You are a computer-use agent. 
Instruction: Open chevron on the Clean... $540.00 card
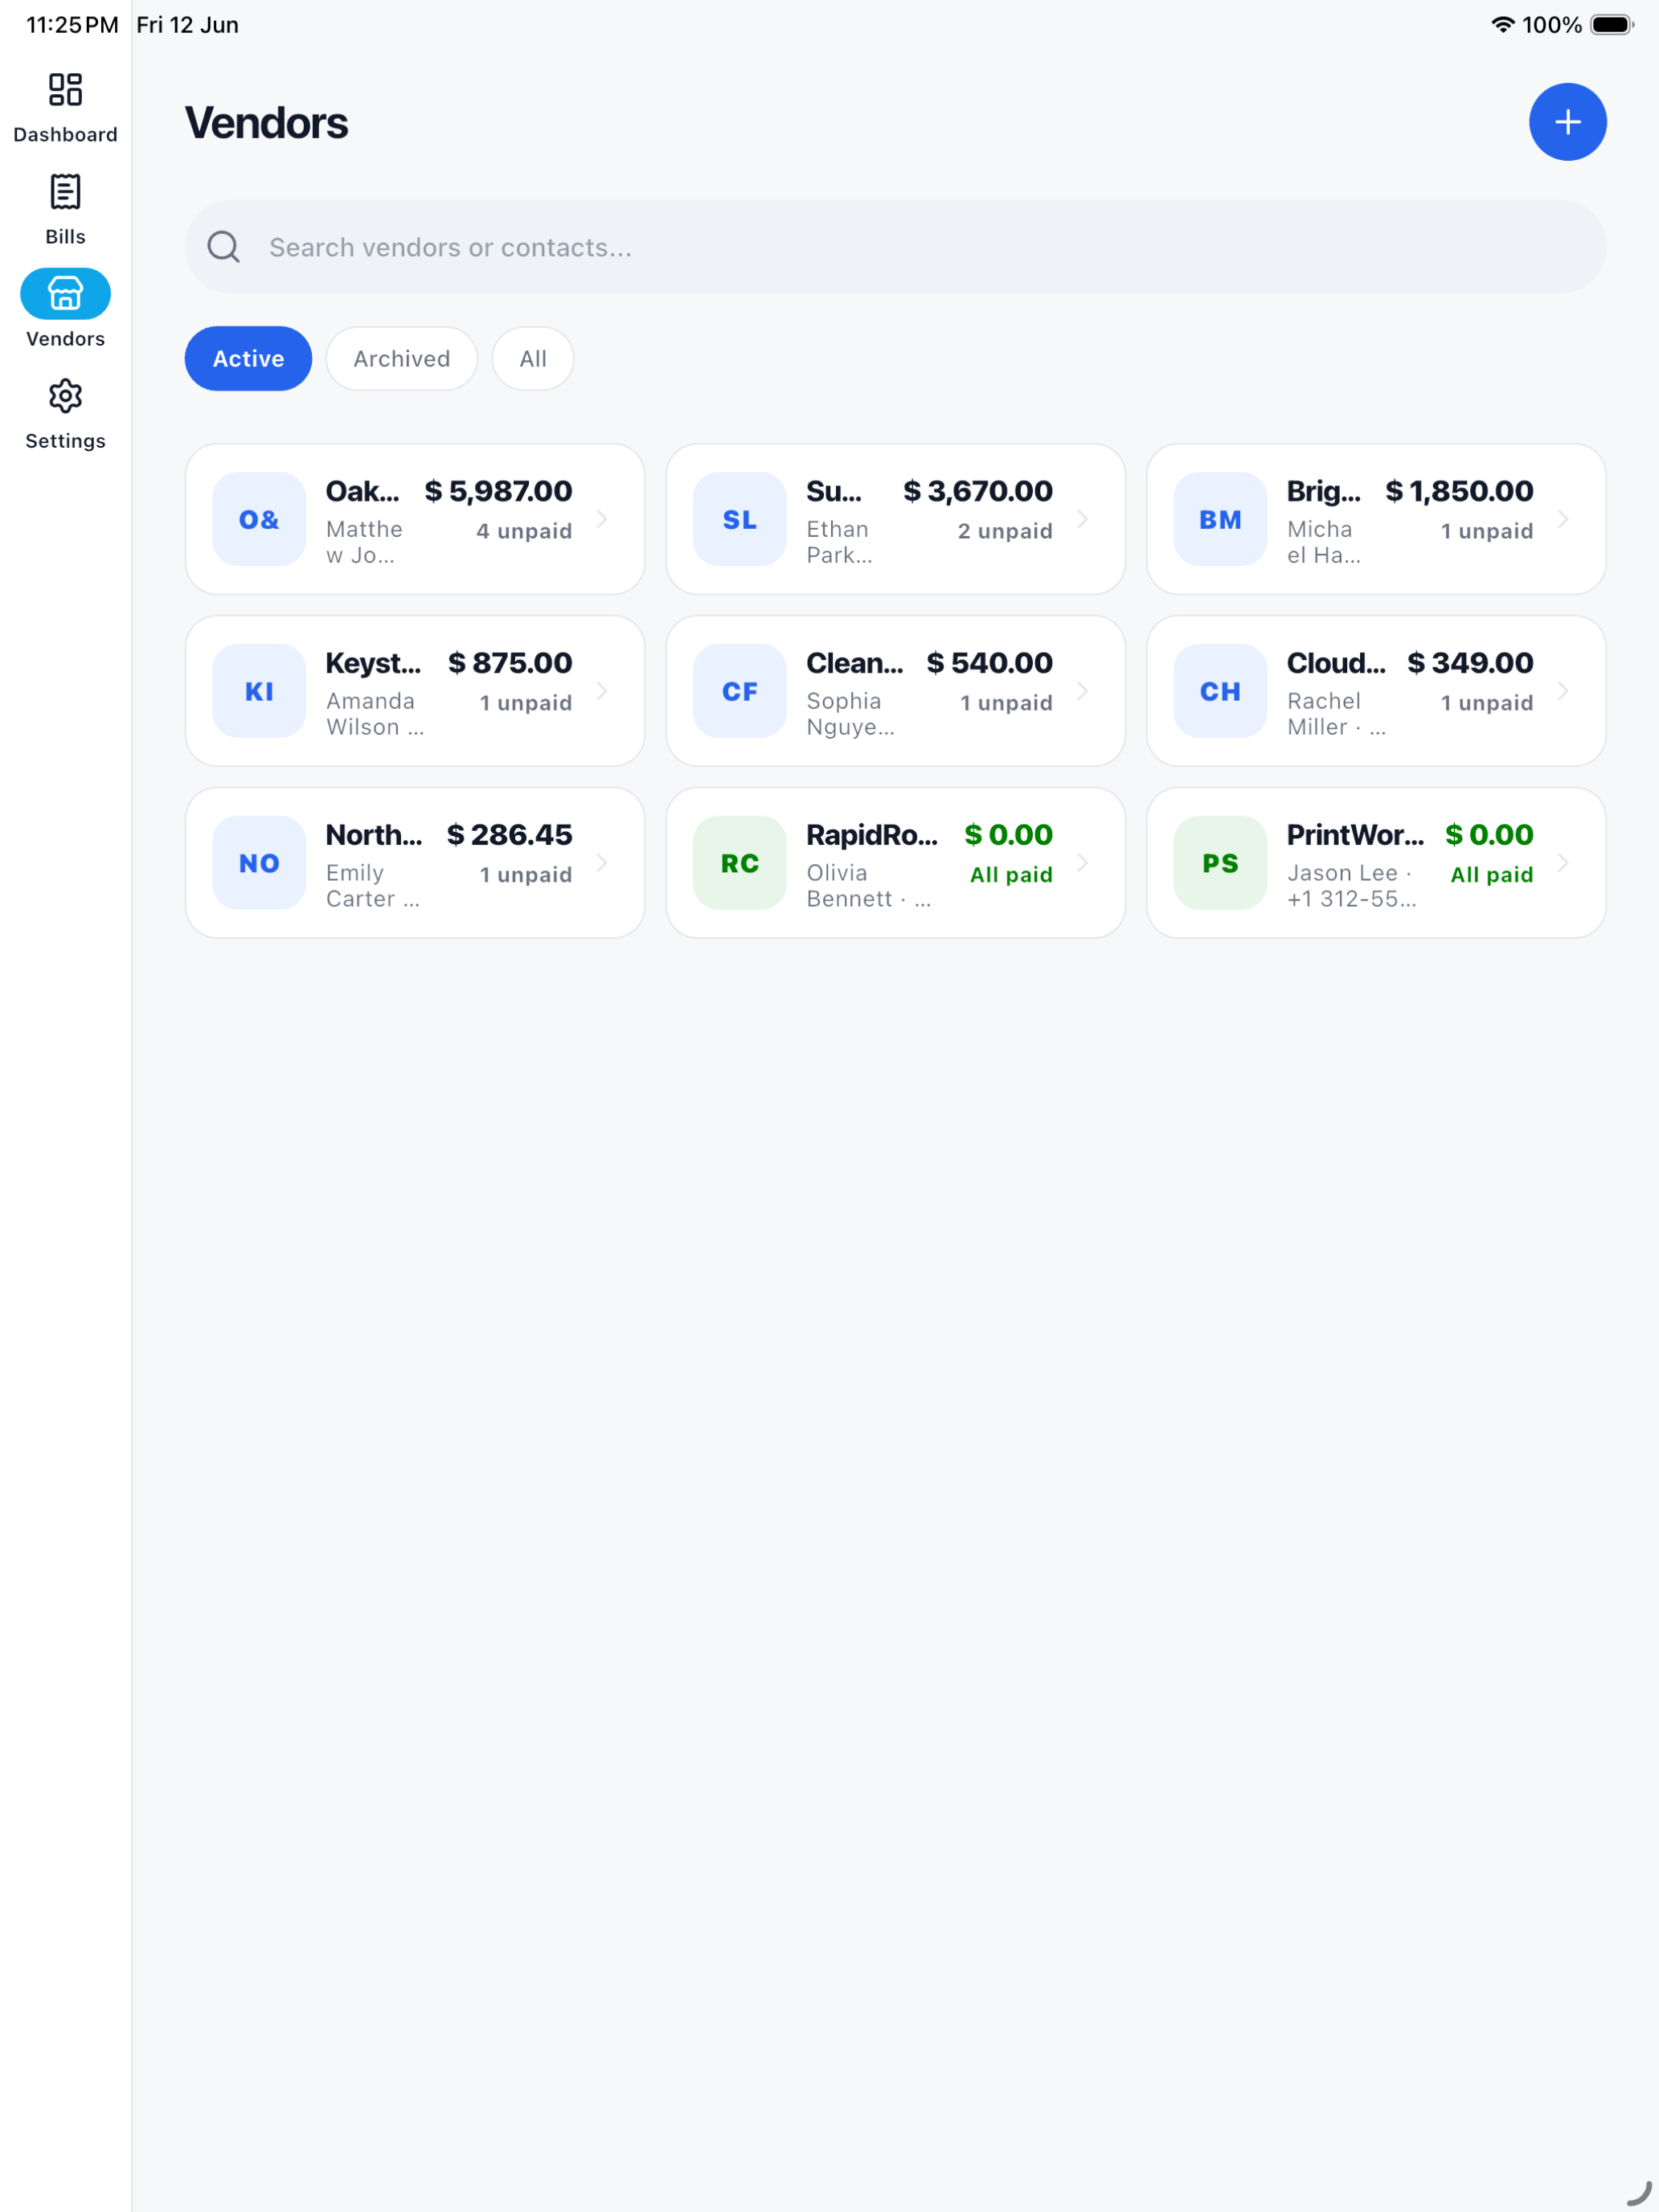coord(1083,691)
